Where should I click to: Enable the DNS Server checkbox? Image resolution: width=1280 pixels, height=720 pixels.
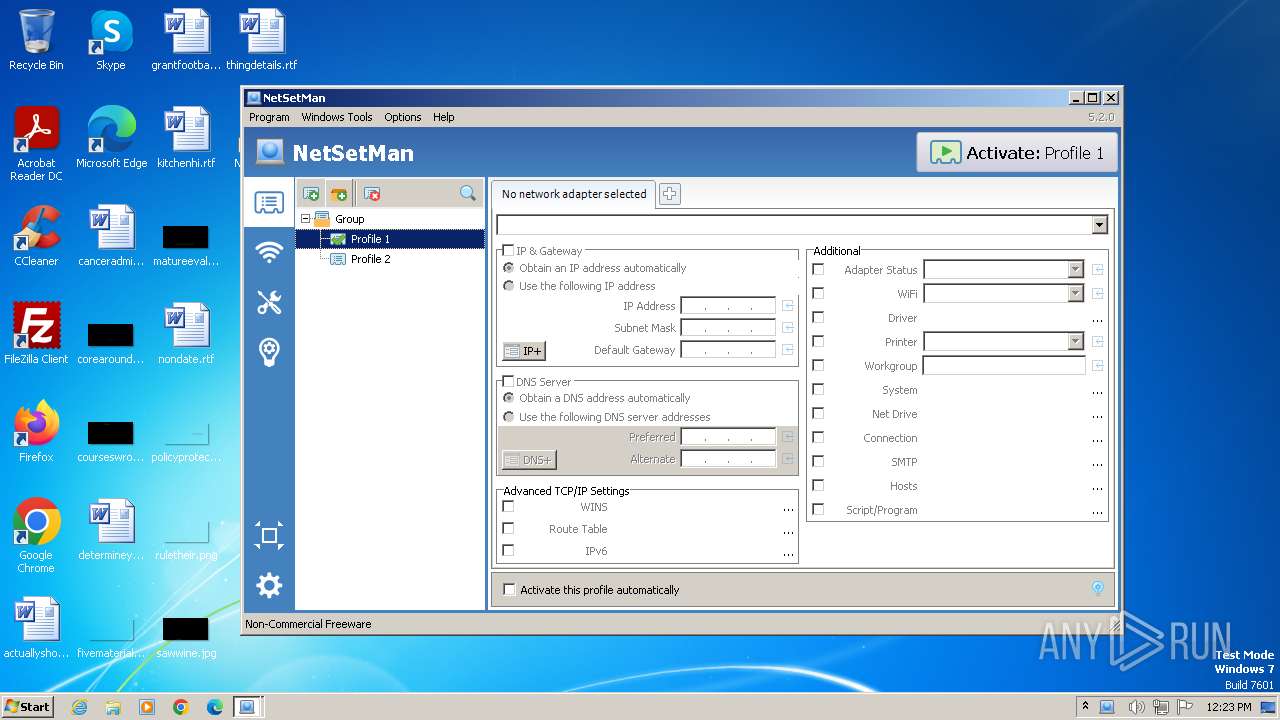508,382
